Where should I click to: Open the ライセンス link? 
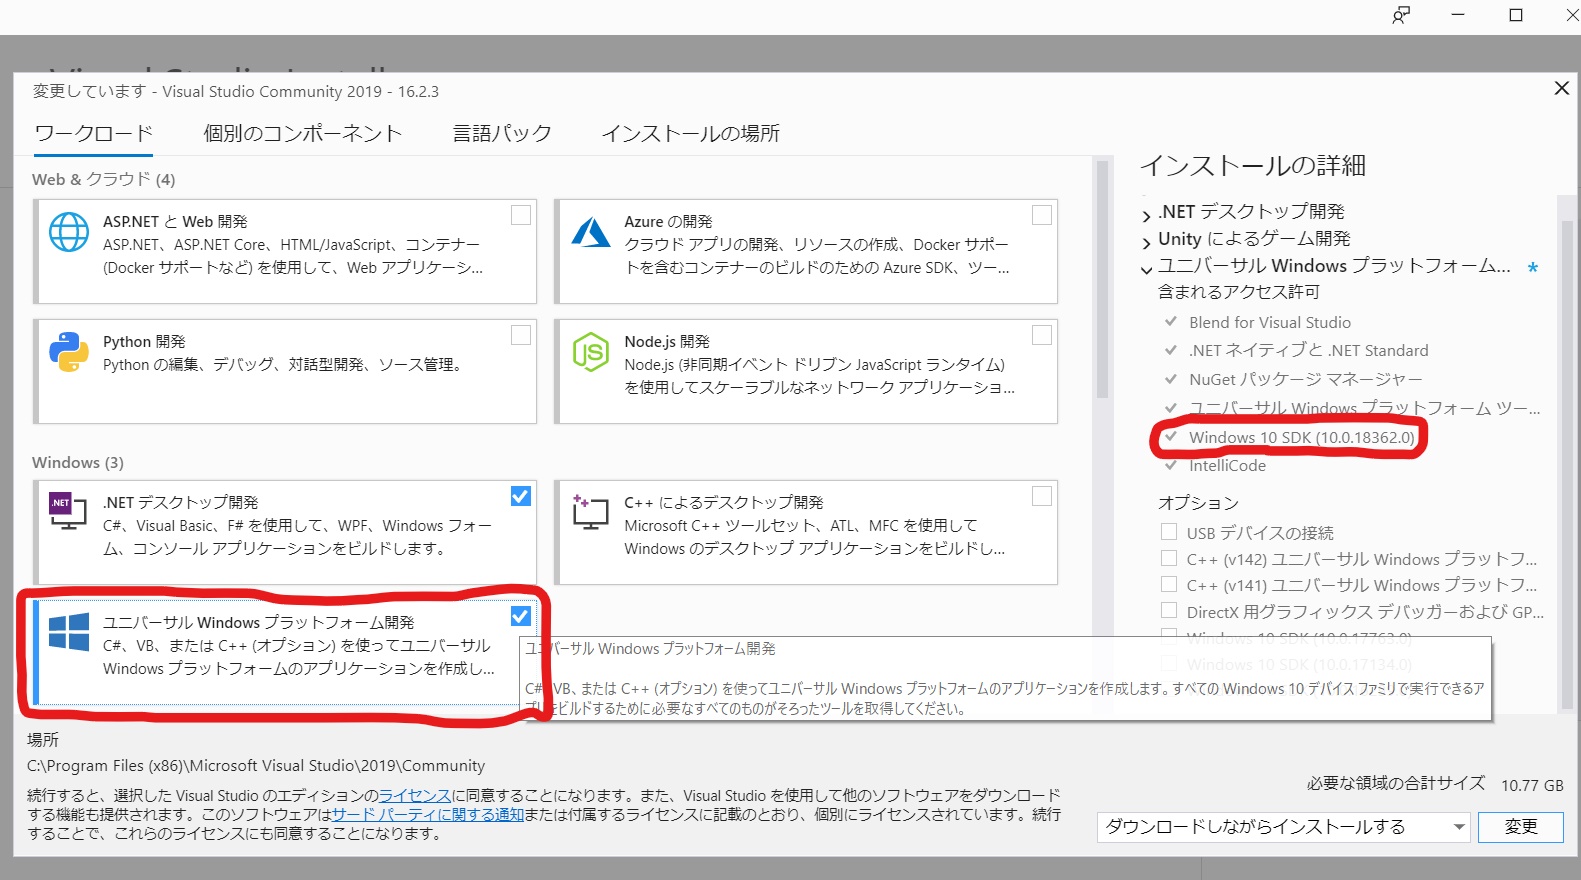(x=415, y=795)
